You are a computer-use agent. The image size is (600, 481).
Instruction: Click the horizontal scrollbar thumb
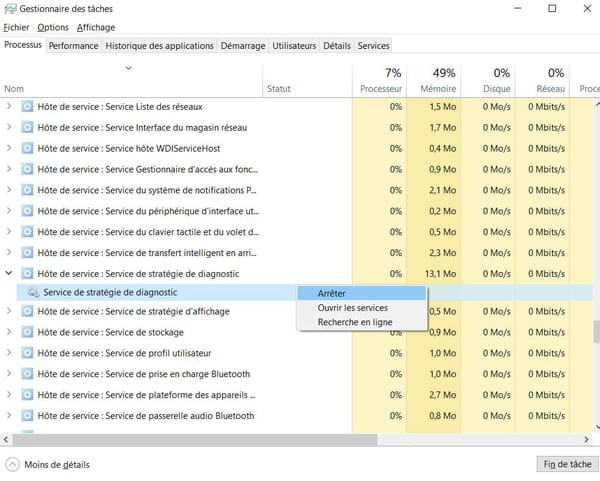(195, 440)
